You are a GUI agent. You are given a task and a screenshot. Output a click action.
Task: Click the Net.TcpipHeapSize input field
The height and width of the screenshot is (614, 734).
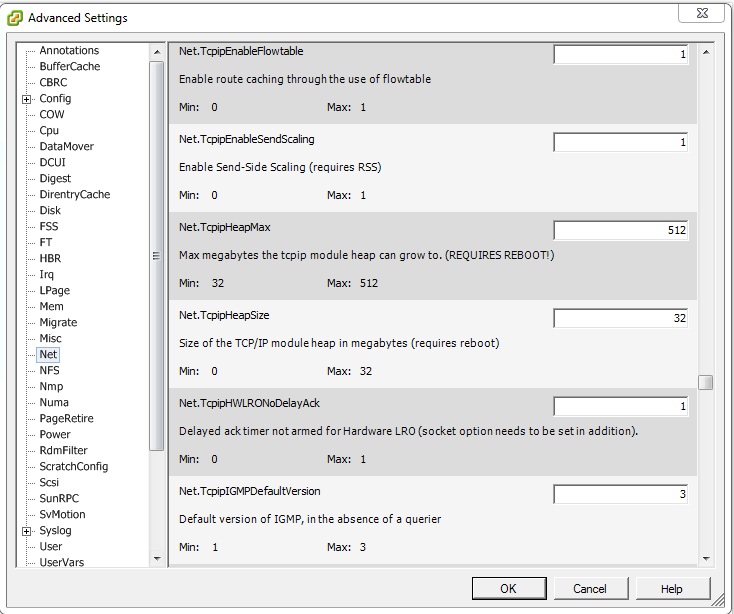tap(621, 318)
